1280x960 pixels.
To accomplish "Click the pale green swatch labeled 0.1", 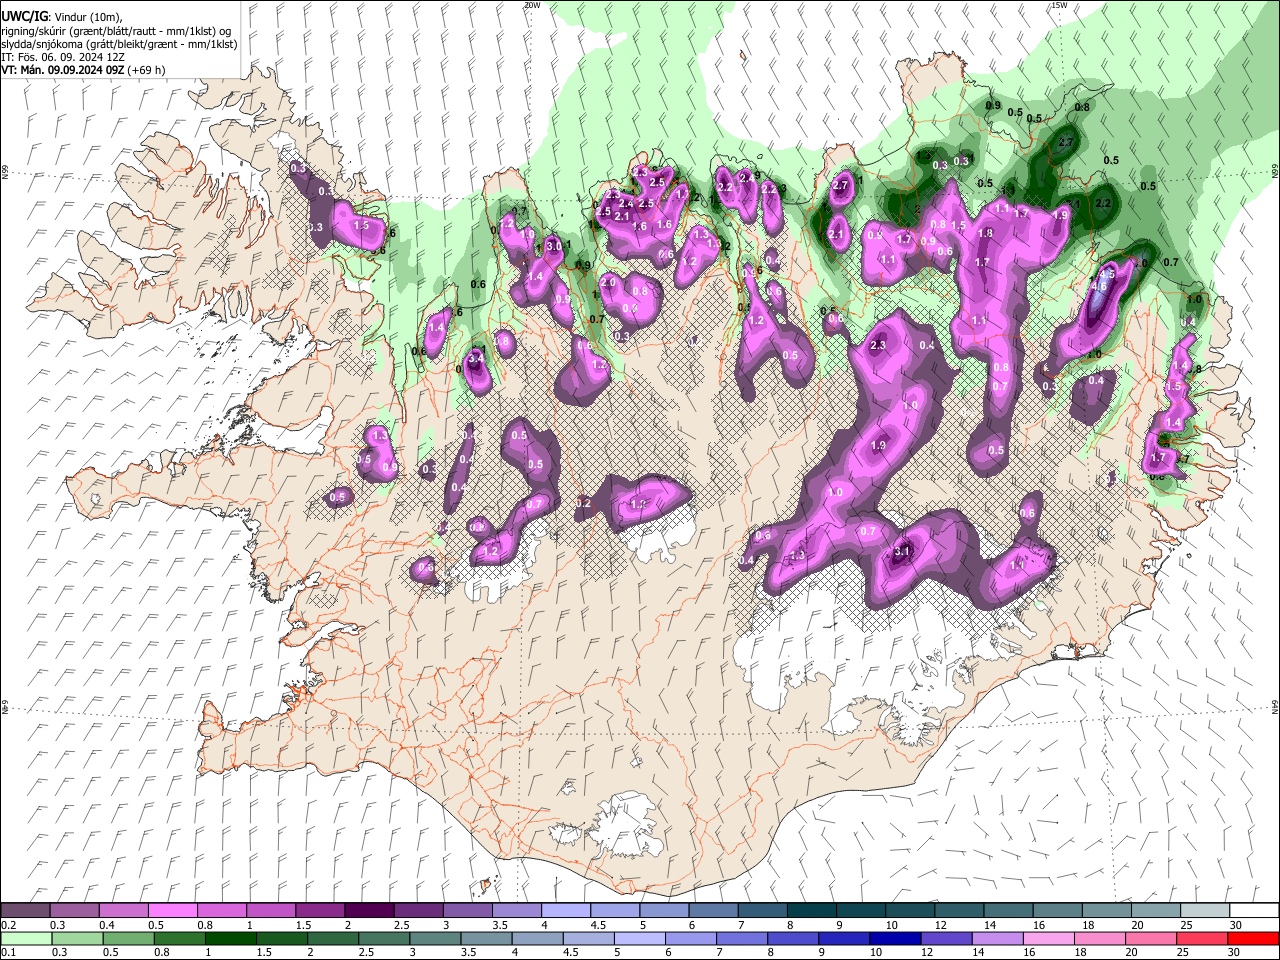I will [25, 938].
